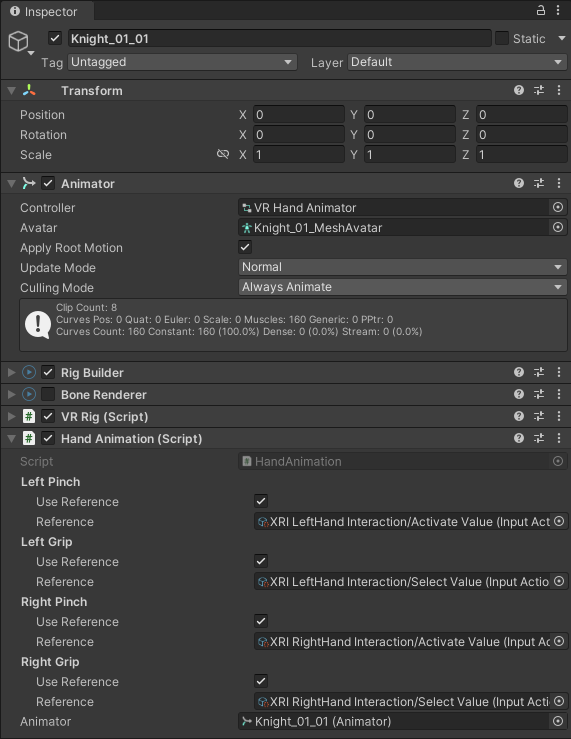
Task: Click VR Hand Animator controller field
Action: pos(395,207)
